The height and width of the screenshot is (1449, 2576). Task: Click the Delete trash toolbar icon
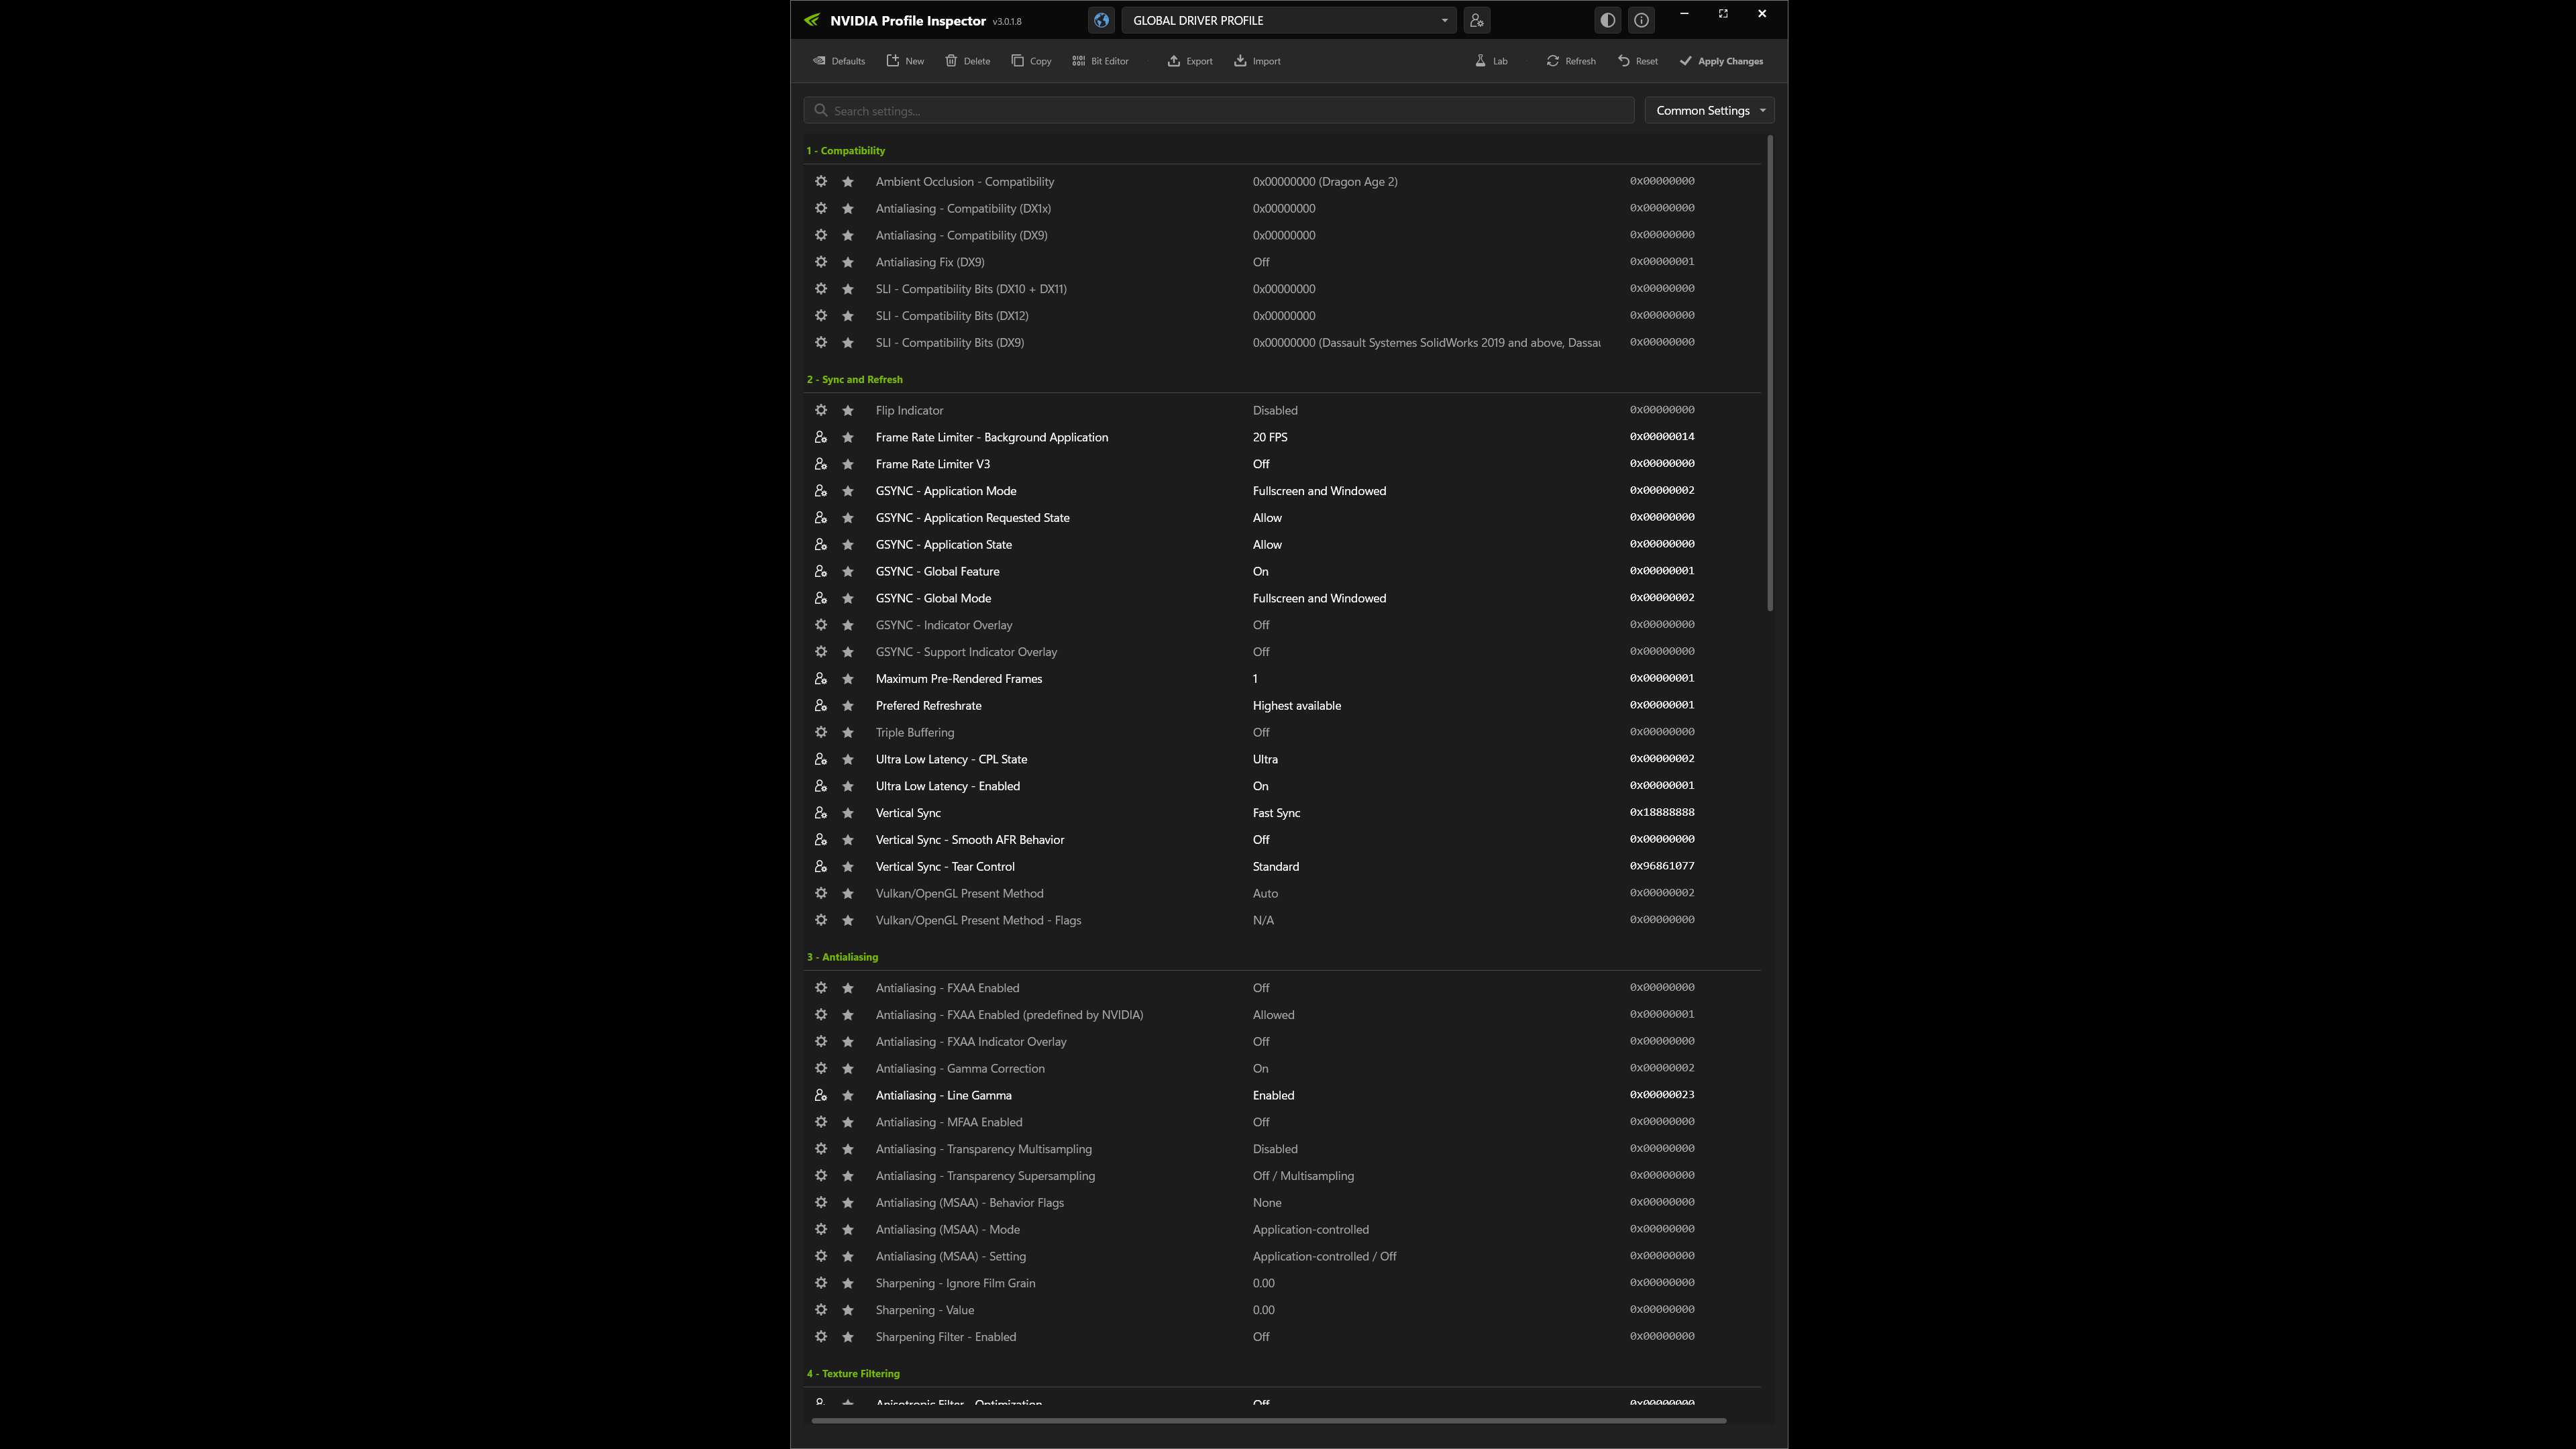(967, 61)
